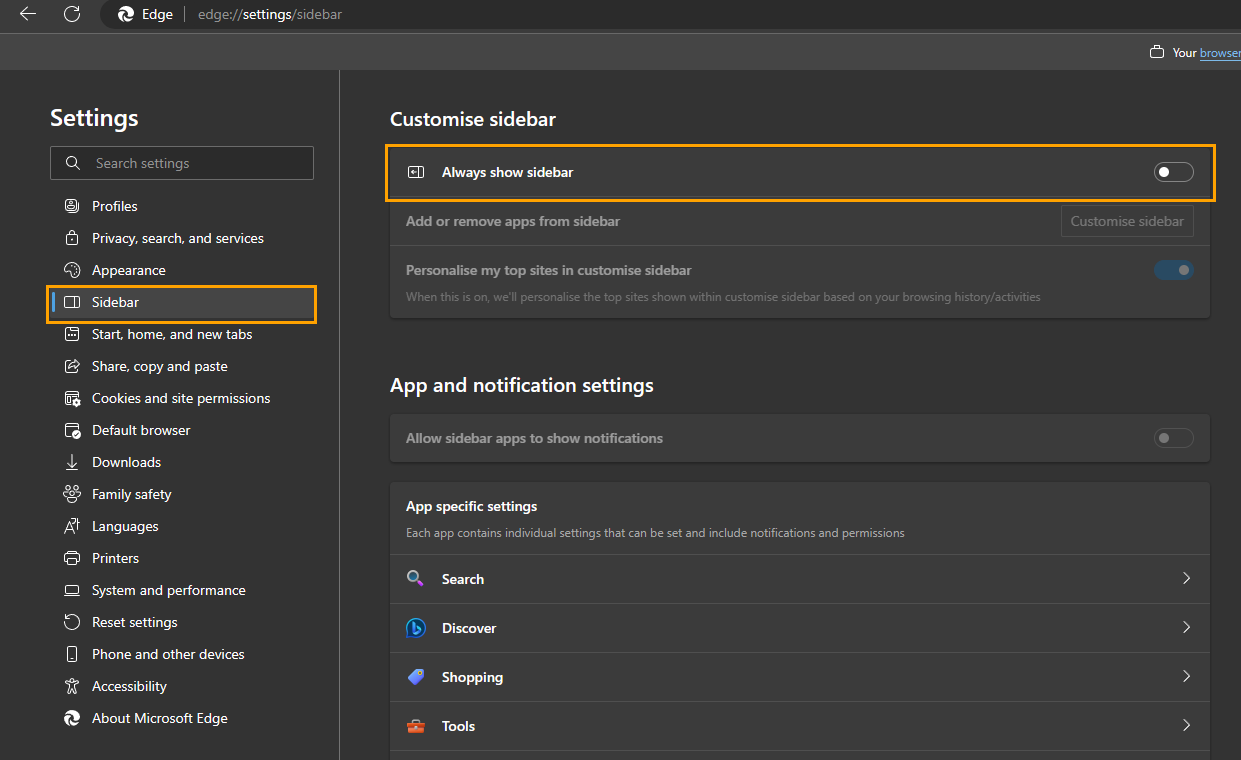The width and height of the screenshot is (1241, 760).
Task: Click the Profiles icon
Action: 72,206
